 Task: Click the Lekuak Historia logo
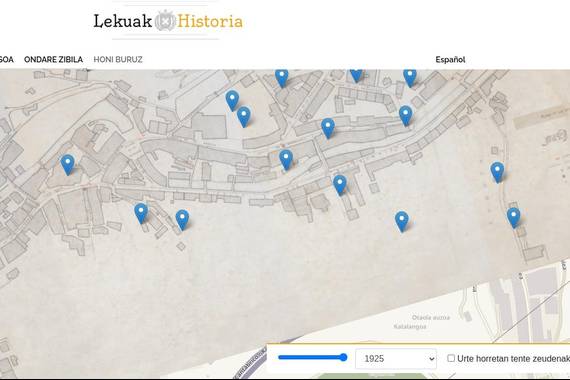[x=168, y=21]
